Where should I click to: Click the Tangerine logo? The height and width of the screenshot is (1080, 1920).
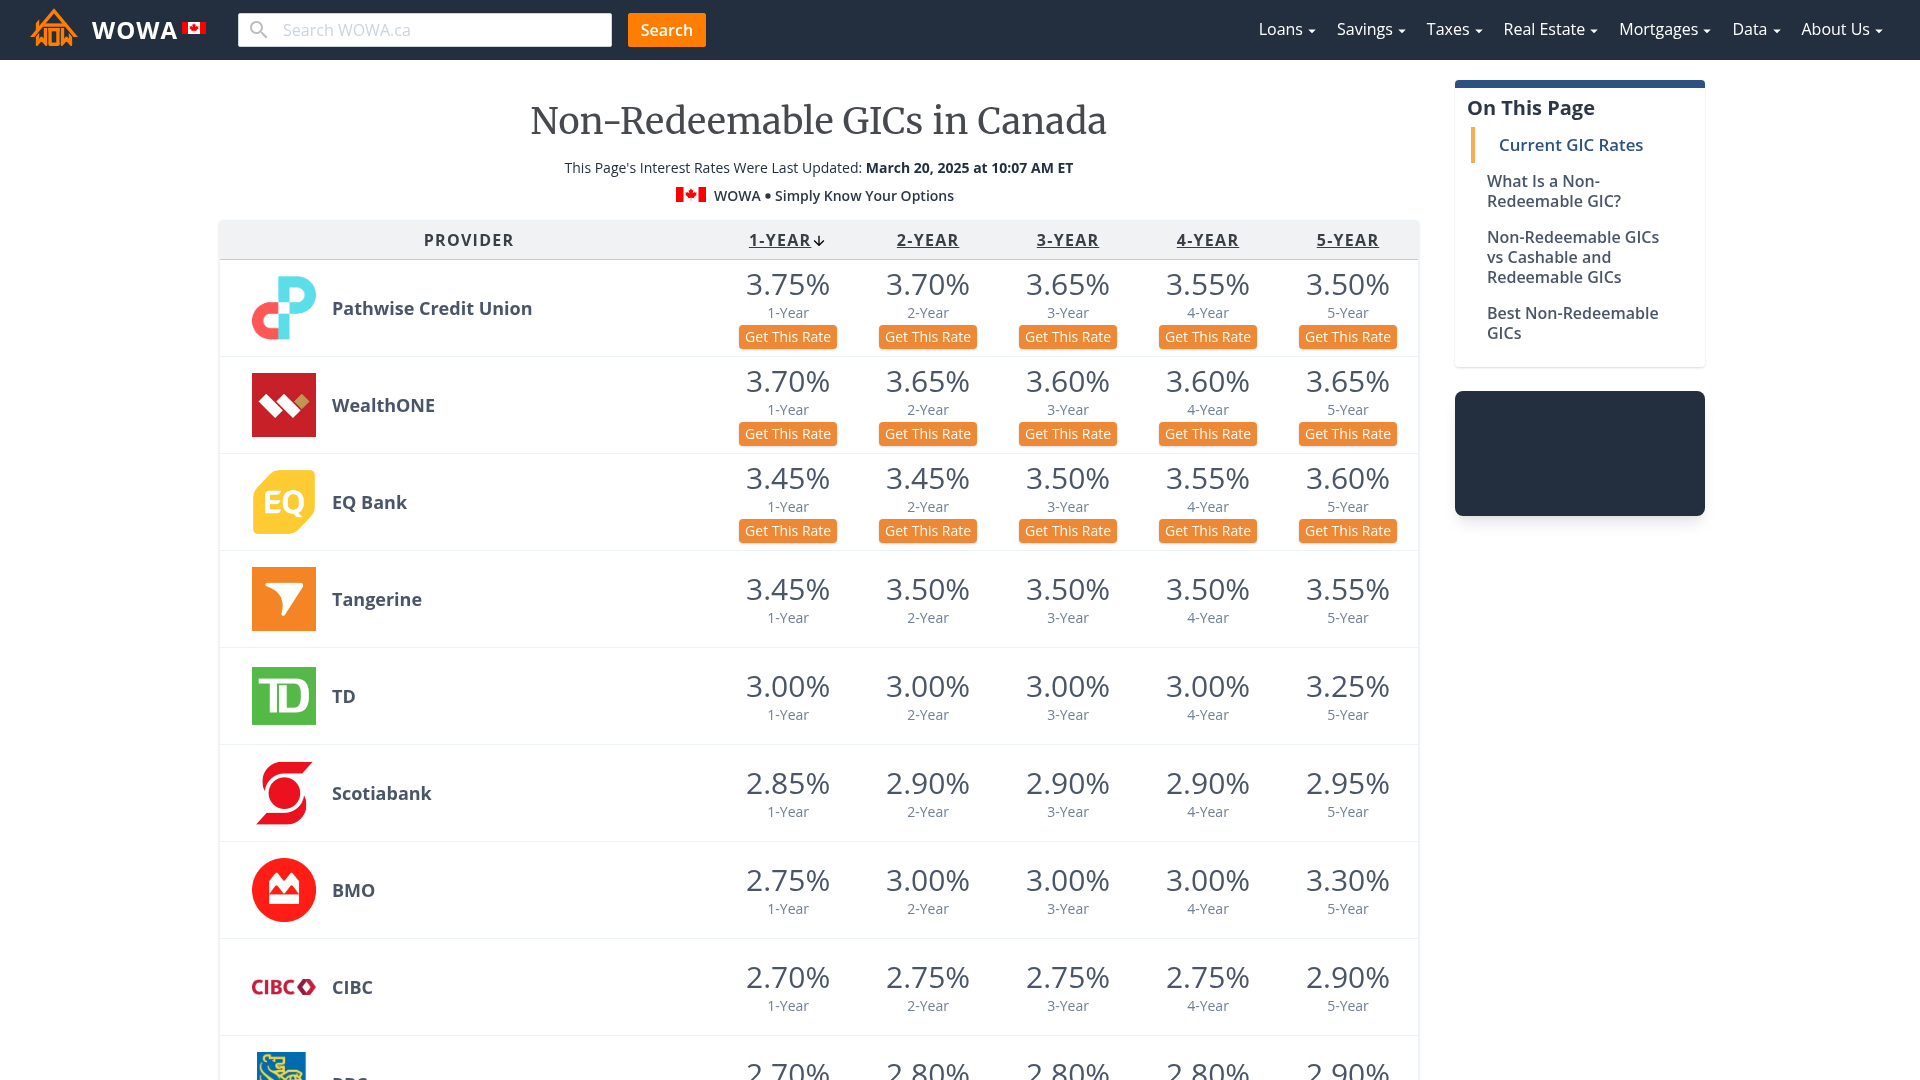(284, 599)
